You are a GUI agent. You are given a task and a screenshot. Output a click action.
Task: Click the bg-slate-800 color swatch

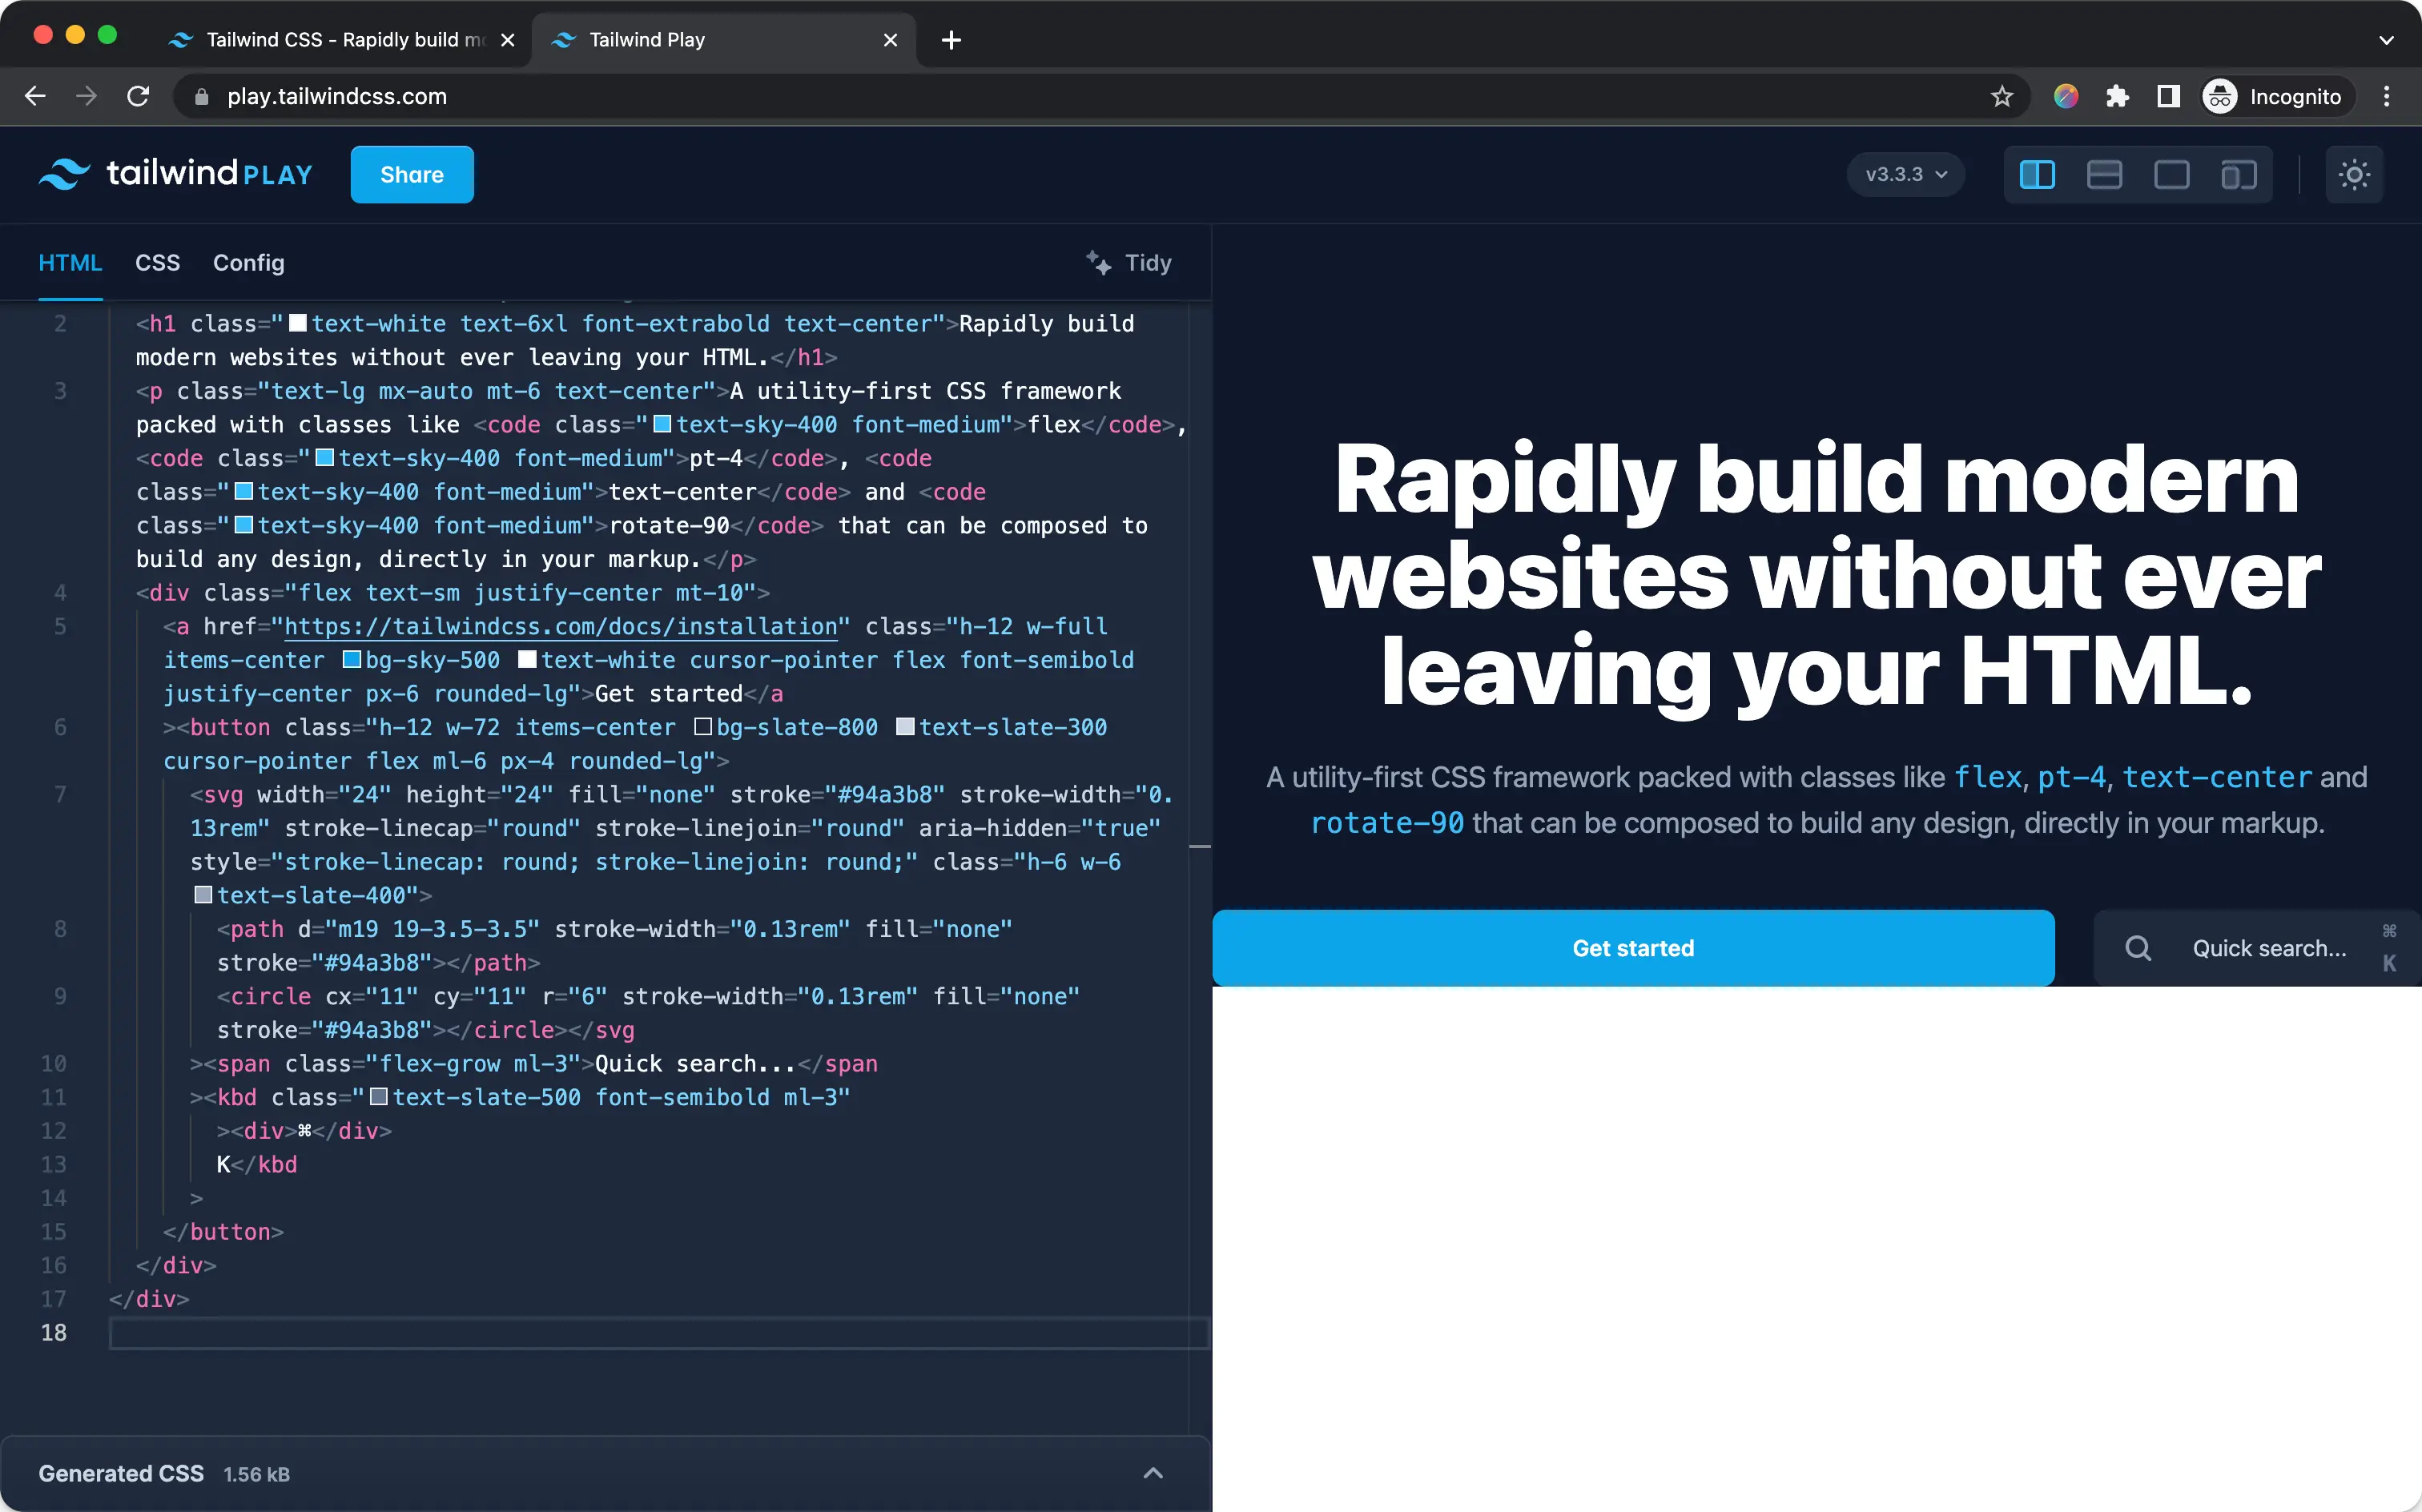pyautogui.click(x=703, y=727)
